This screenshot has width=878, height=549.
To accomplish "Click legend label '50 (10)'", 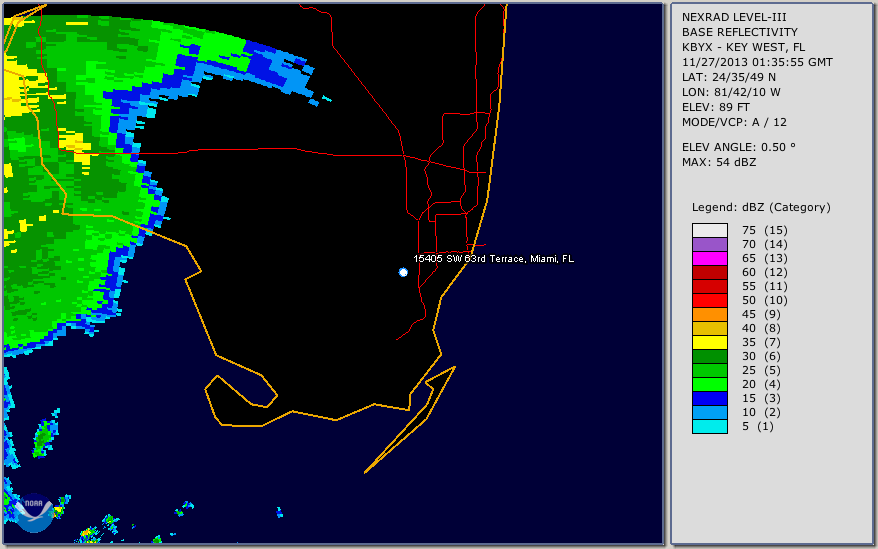I will coord(765,300).
